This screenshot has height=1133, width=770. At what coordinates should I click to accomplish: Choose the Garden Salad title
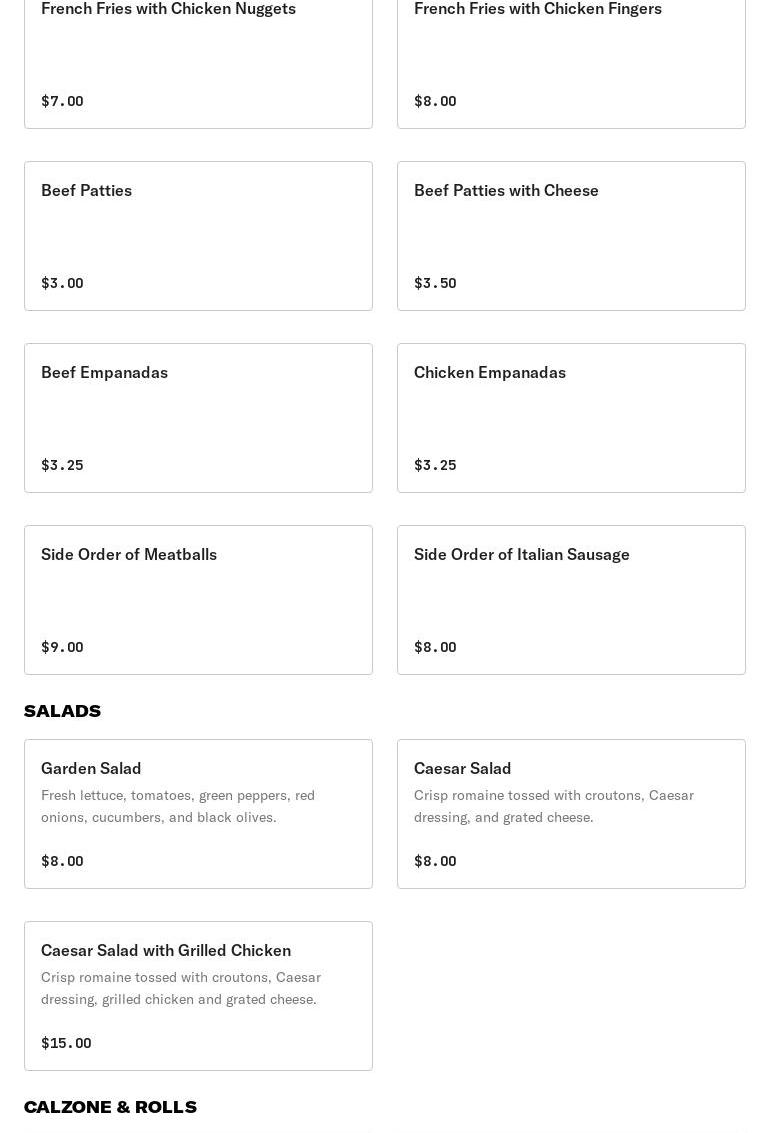pos(91,768)
